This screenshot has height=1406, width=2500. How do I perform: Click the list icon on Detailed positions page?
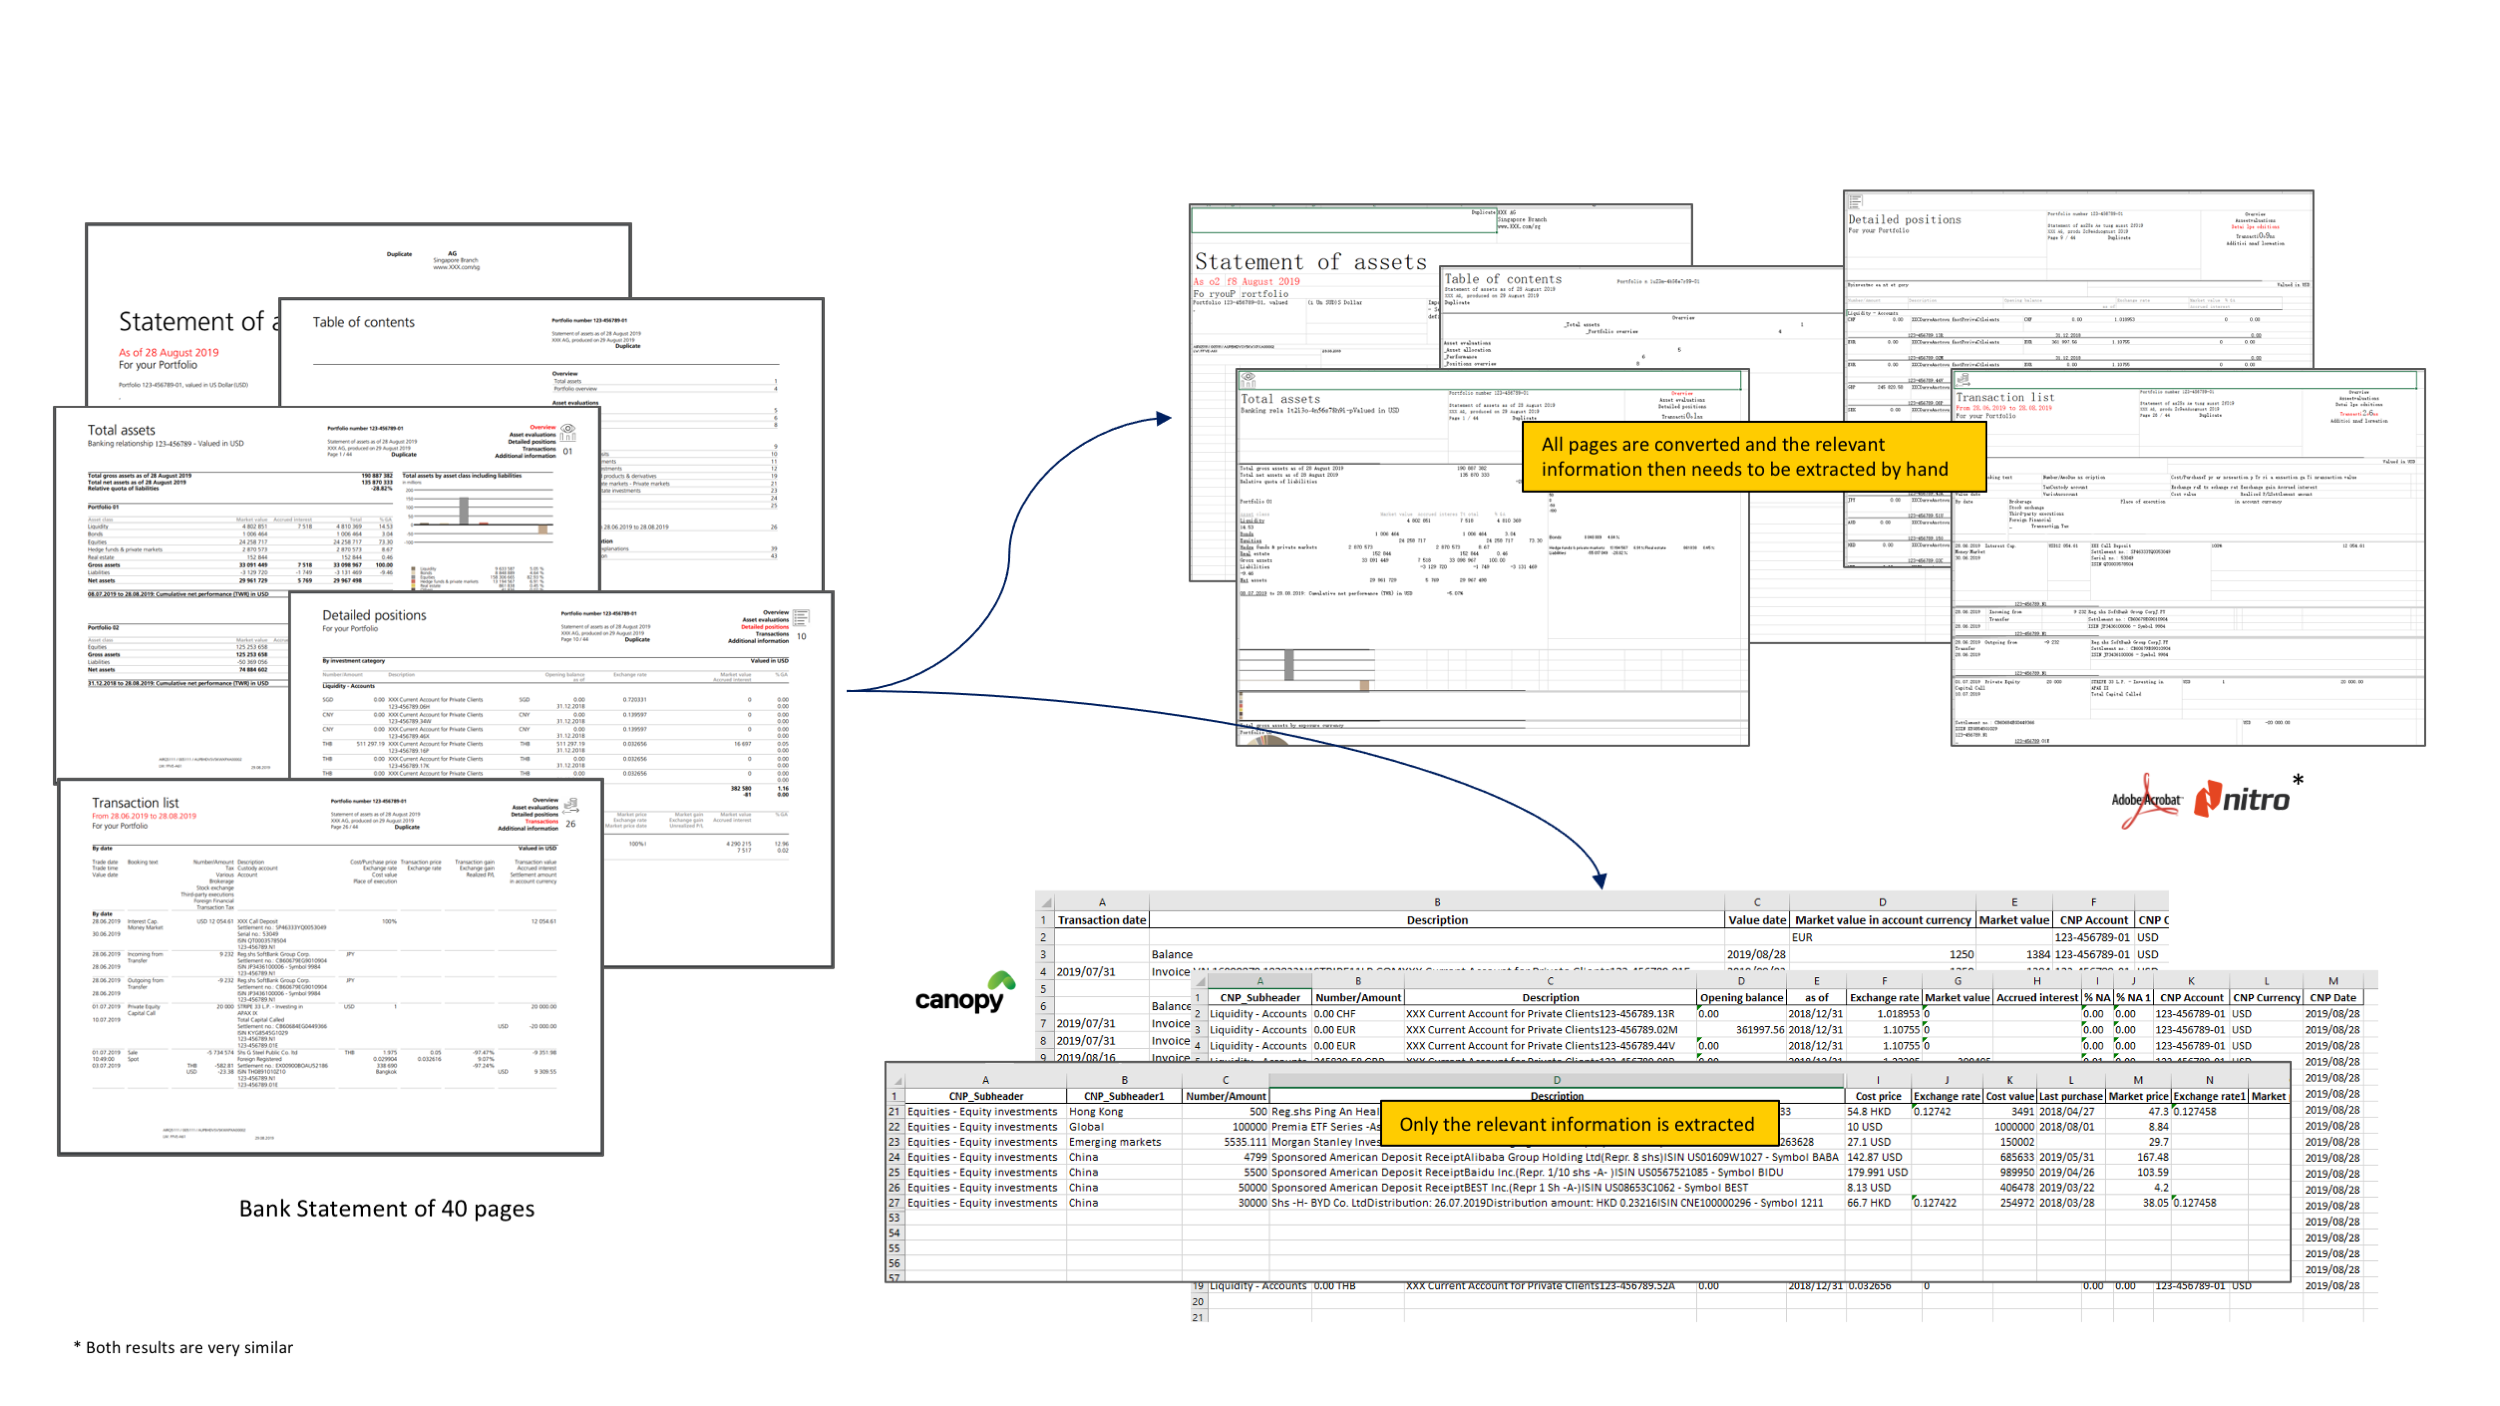[x=801, y=618]
